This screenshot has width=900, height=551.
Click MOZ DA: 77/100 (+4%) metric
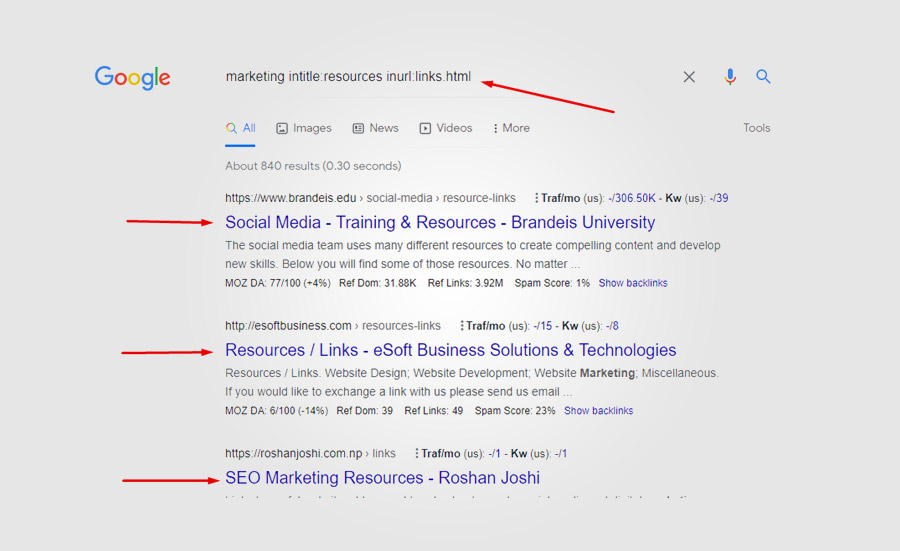tap(278, 283)
